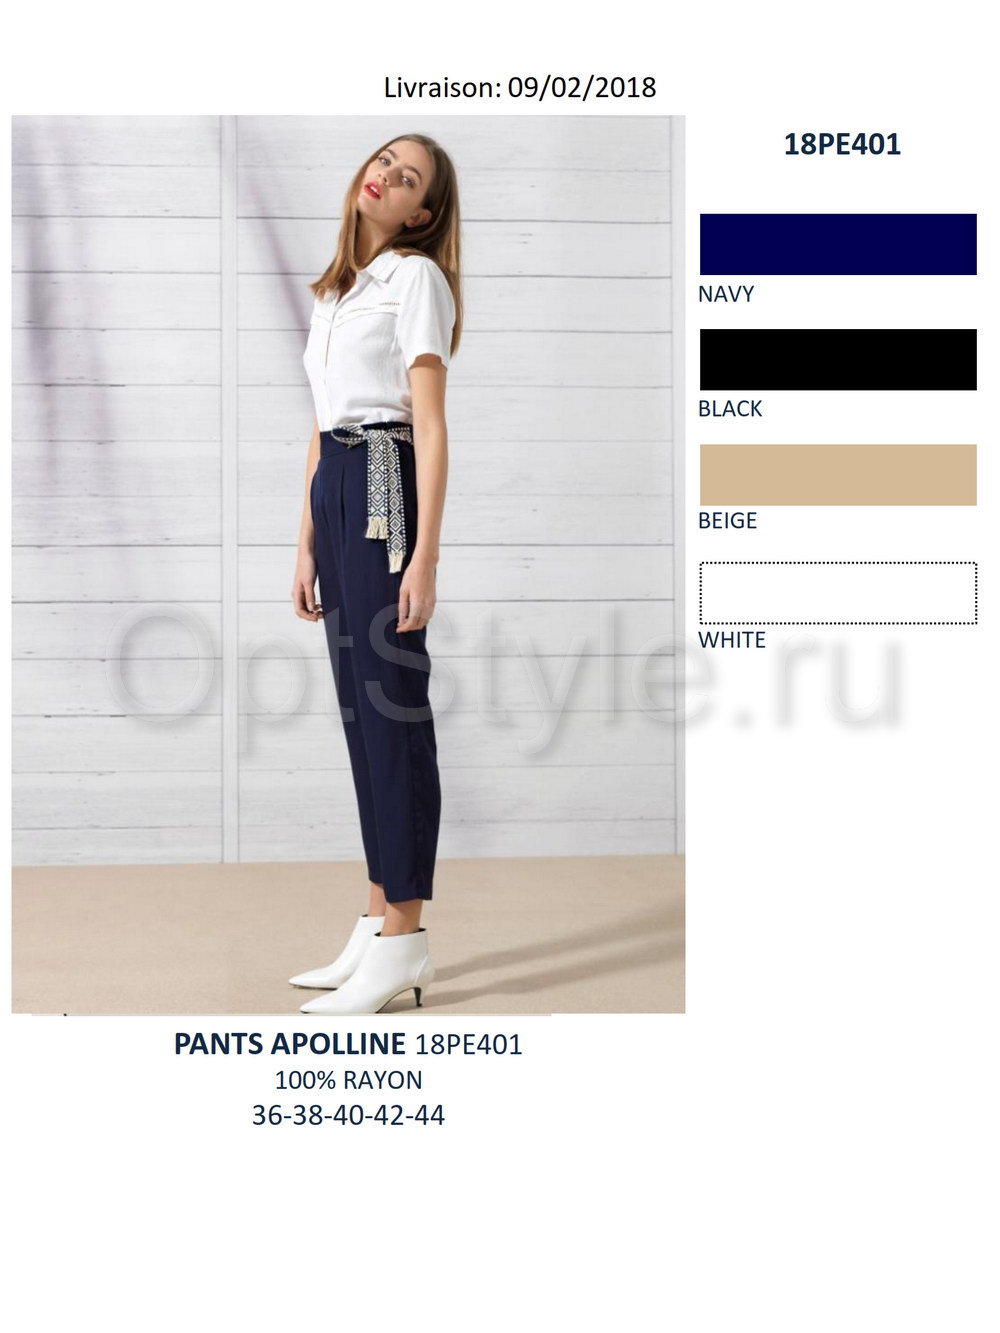Click the Navy color swatch

coord(838,244)
